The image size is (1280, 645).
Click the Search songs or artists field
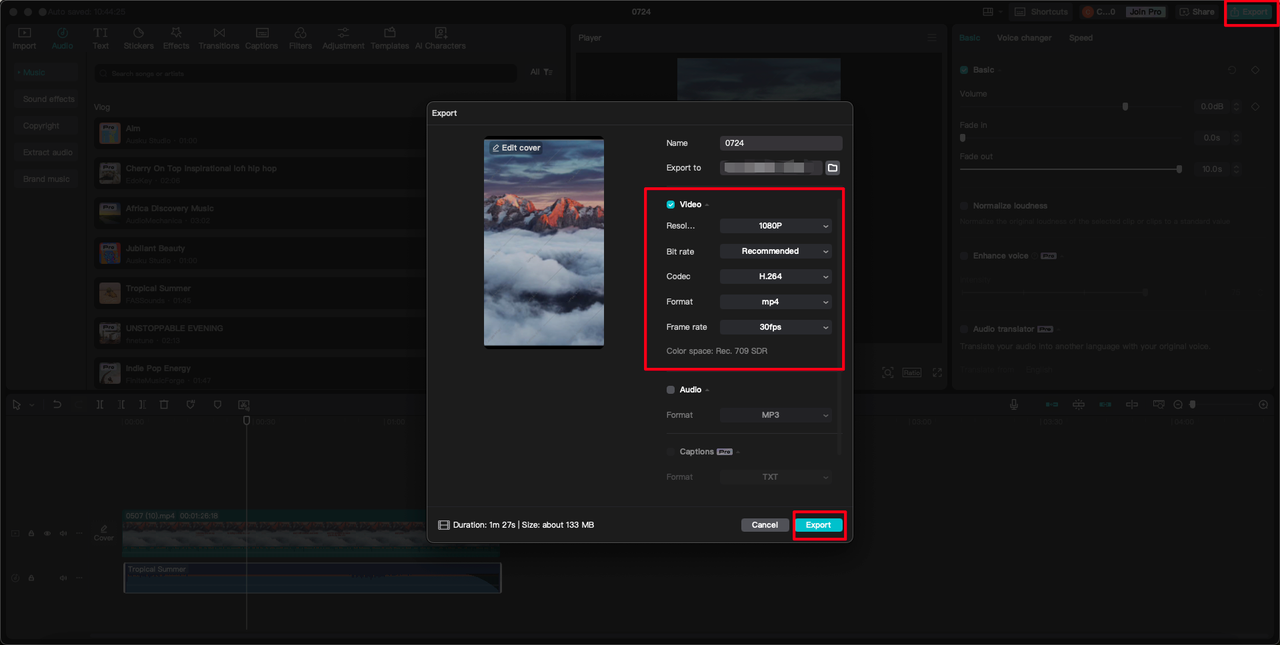[306, 73]
